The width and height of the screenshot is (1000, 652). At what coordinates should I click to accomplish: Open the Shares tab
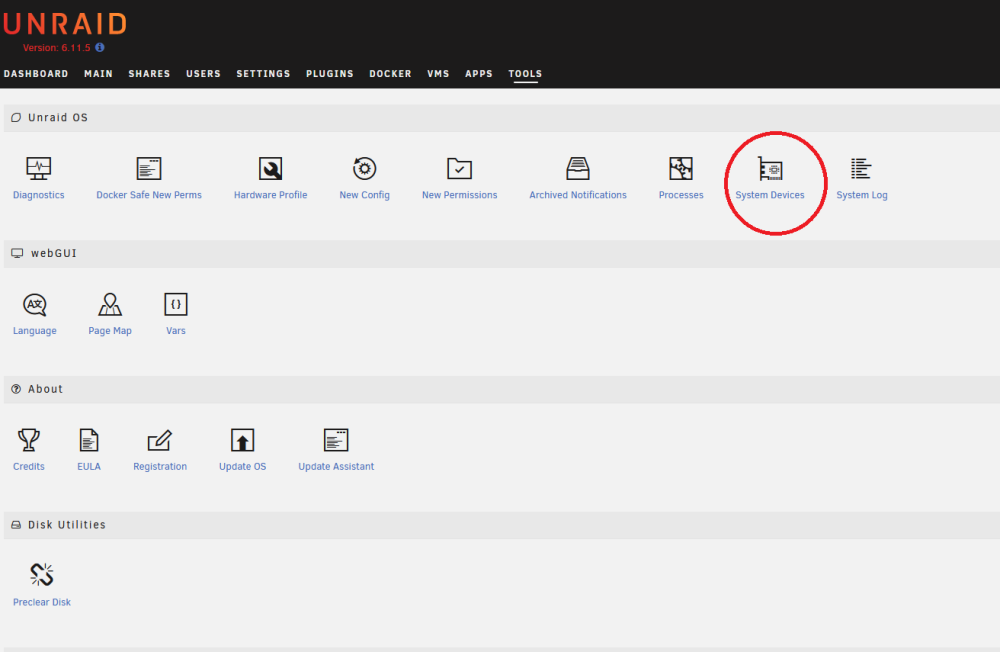149,74
